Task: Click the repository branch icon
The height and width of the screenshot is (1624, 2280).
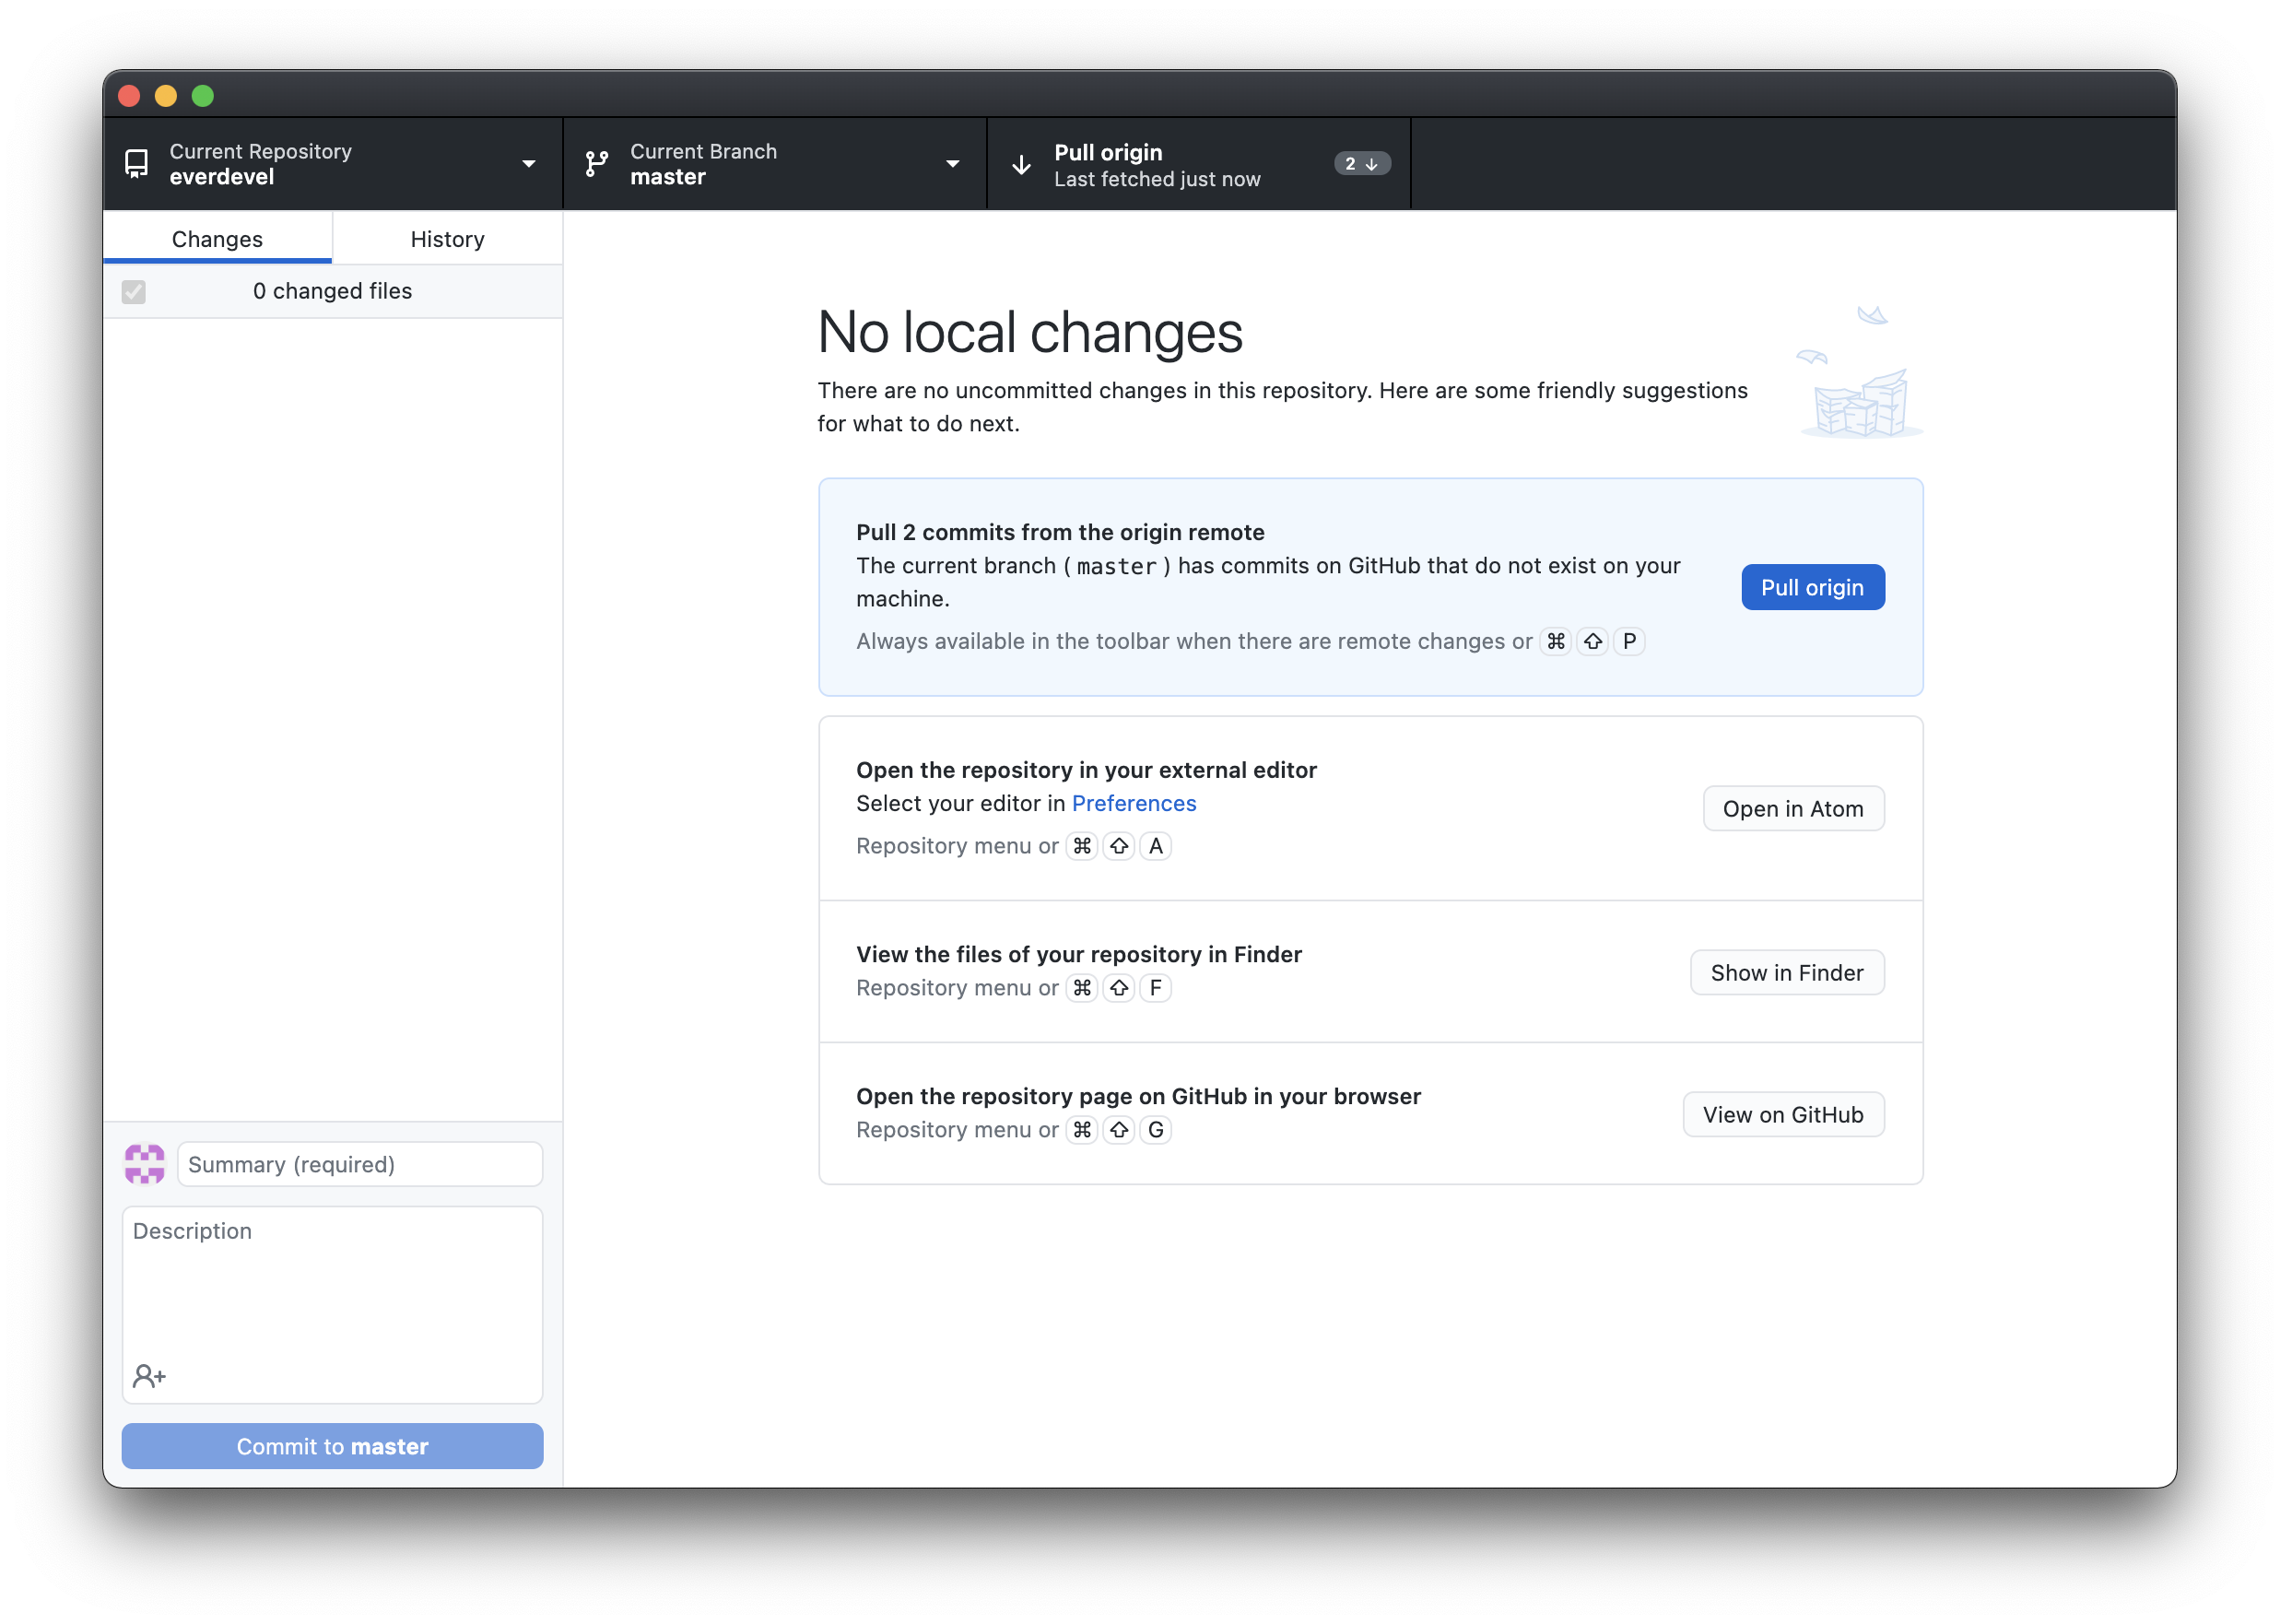Action: (599, 161)
